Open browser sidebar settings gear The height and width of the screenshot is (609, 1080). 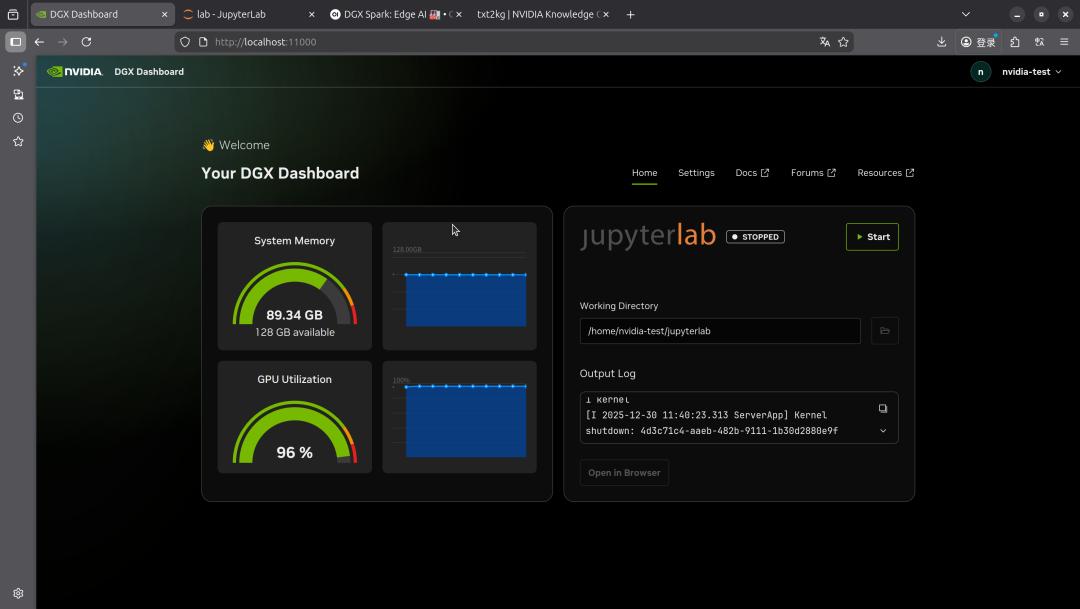[x=18, y=593]
